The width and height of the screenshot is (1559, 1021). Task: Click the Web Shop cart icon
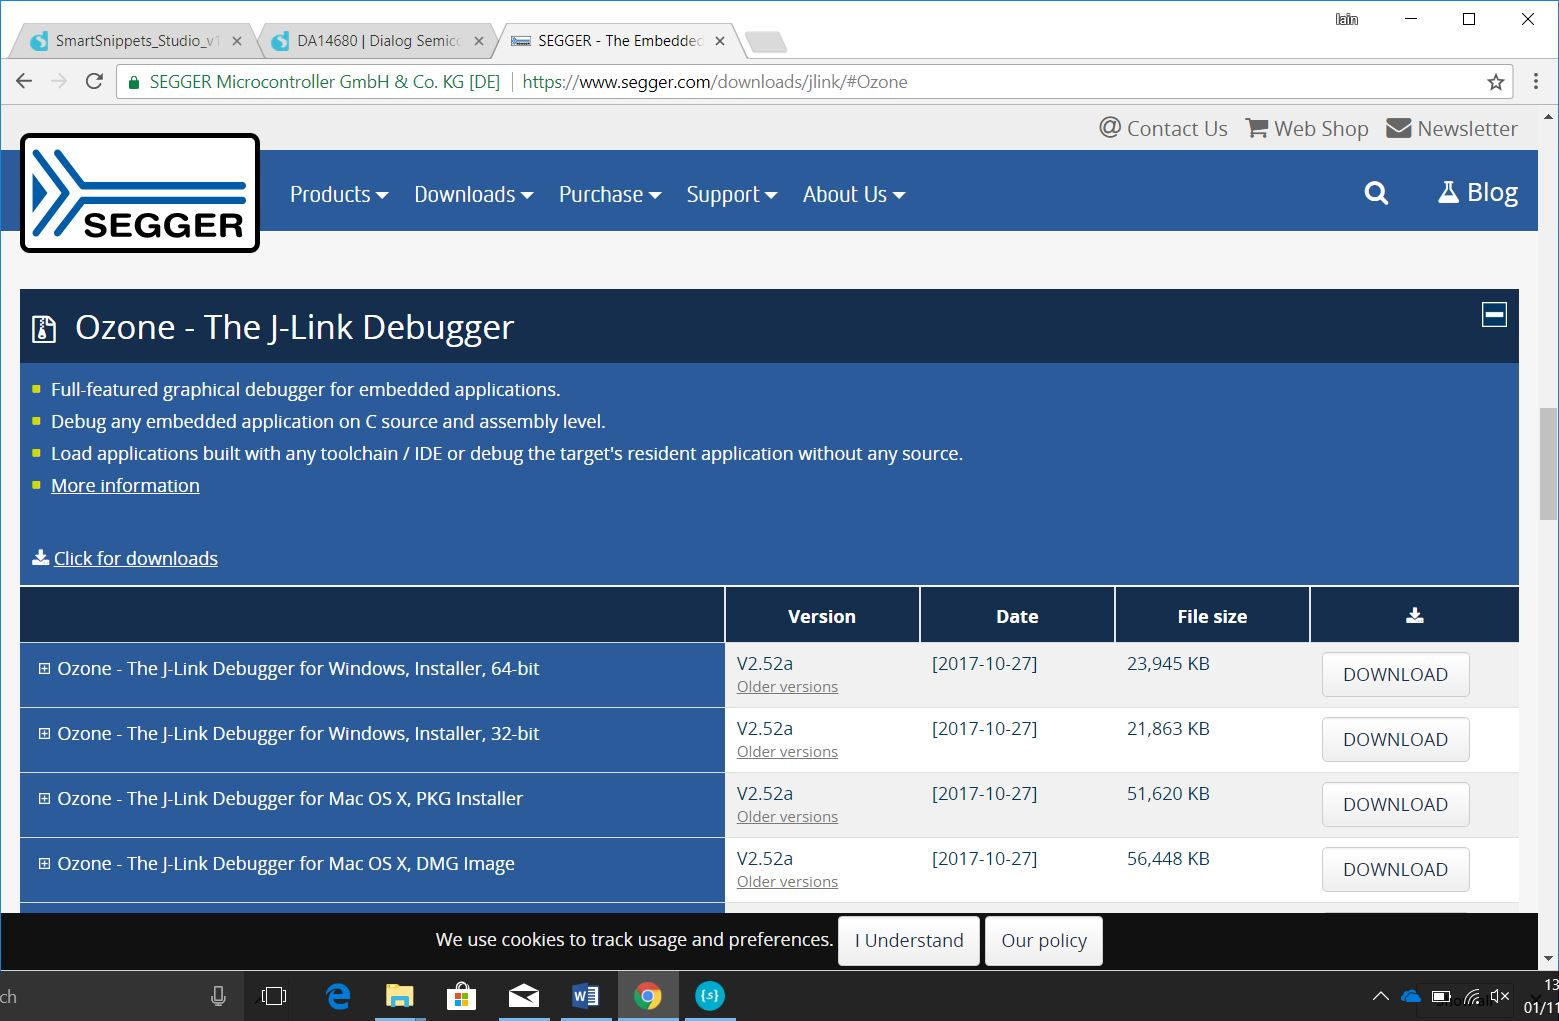[1256, 128]
